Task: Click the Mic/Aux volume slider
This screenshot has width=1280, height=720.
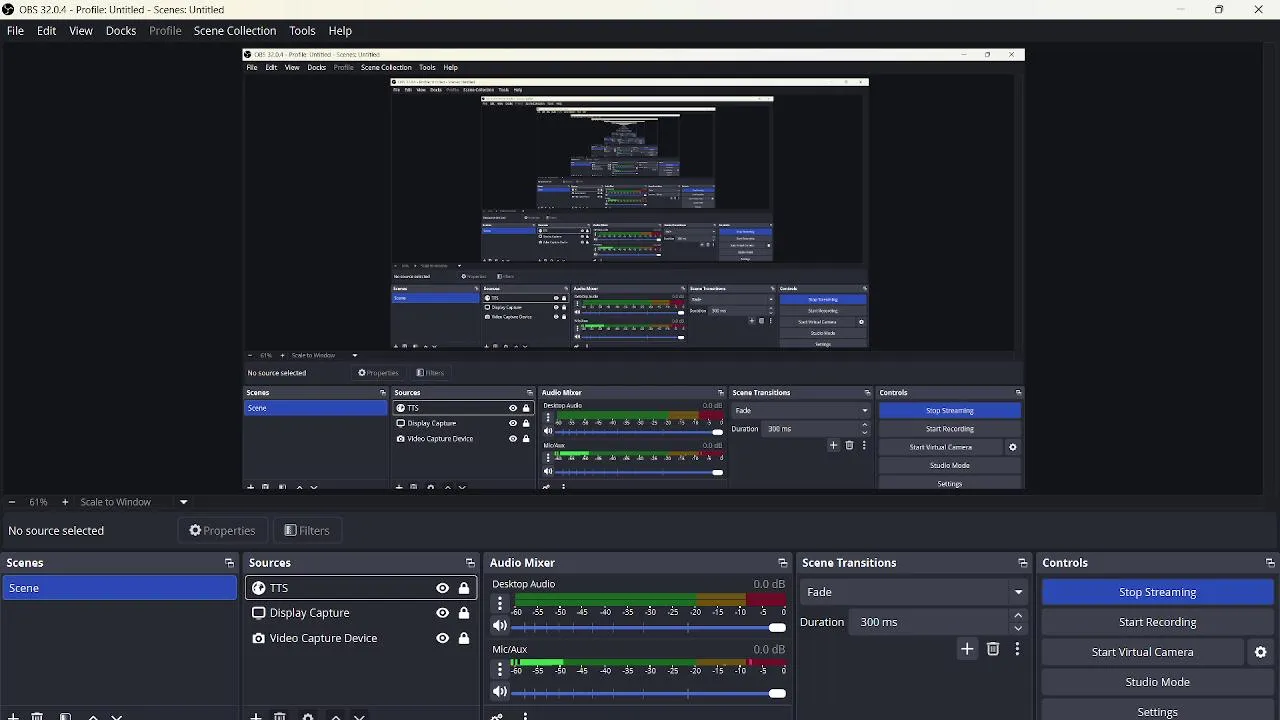Action: [648, 693]
